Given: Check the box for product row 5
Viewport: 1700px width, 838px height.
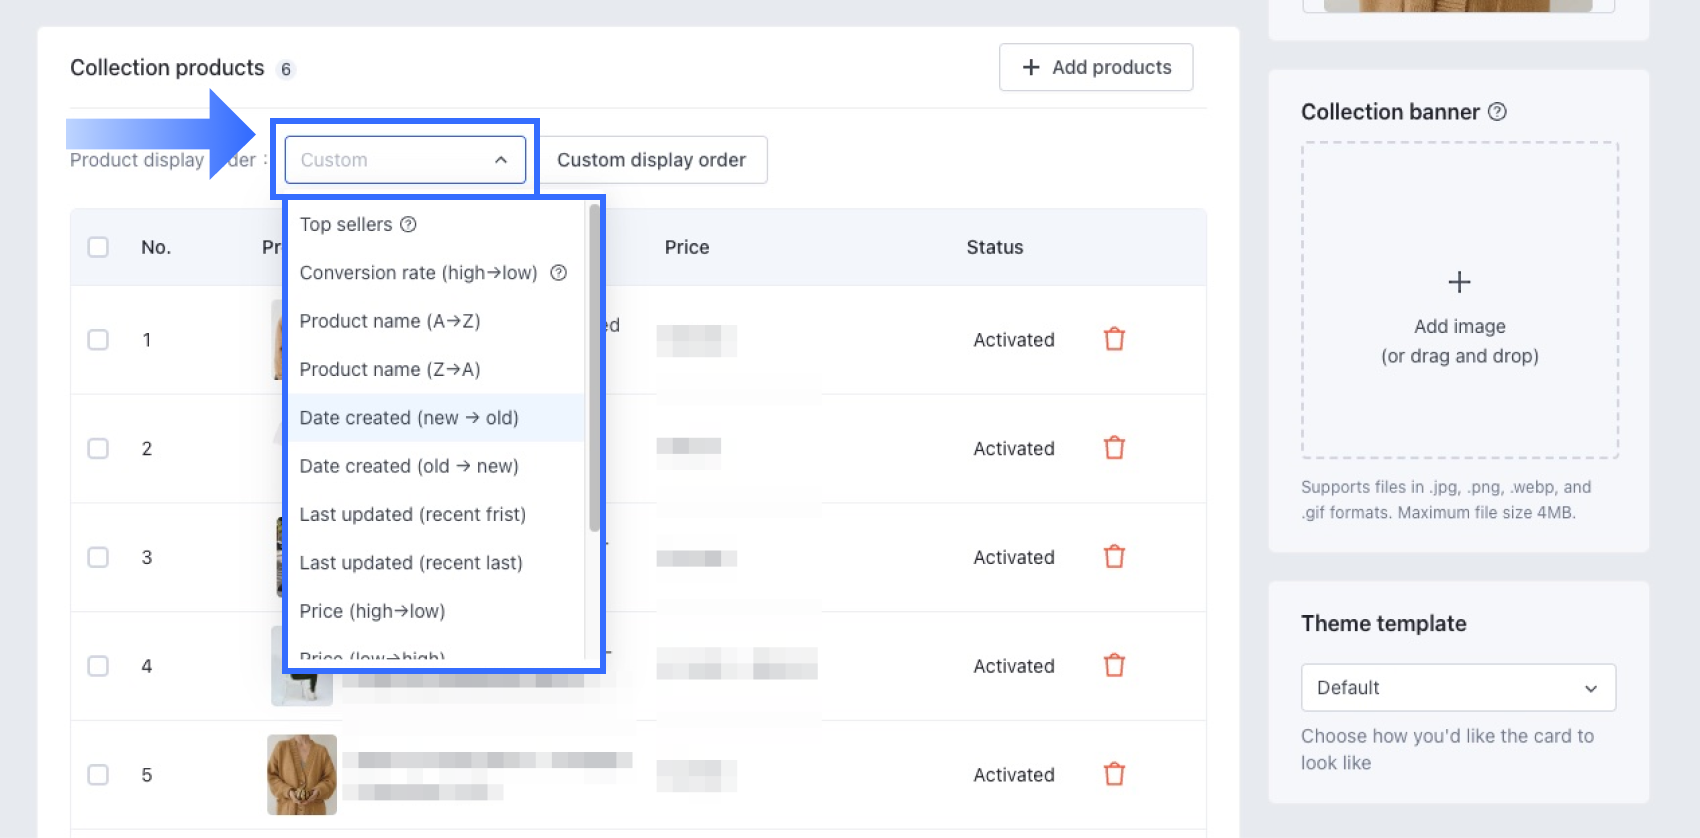Looking at the screenshot, I should 98,775.
